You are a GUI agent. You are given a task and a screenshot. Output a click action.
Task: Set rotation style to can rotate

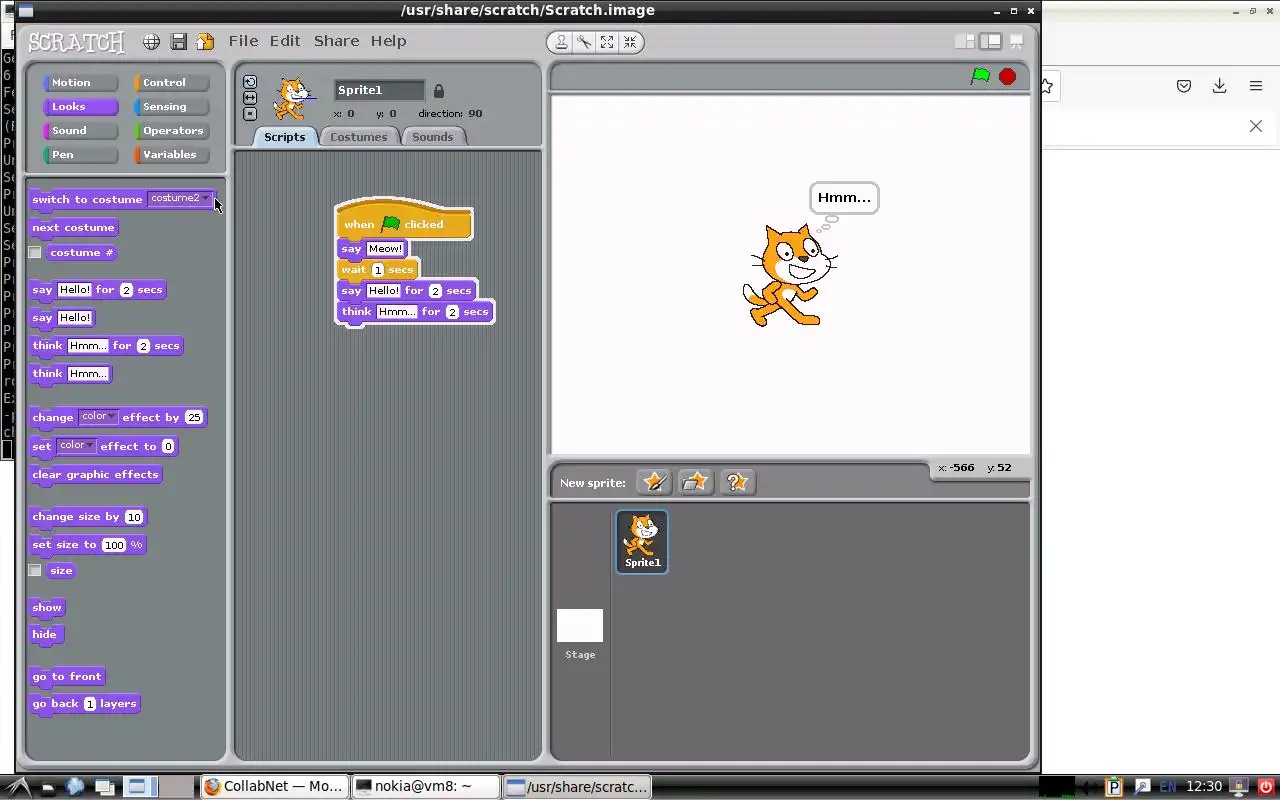[250, 82]
